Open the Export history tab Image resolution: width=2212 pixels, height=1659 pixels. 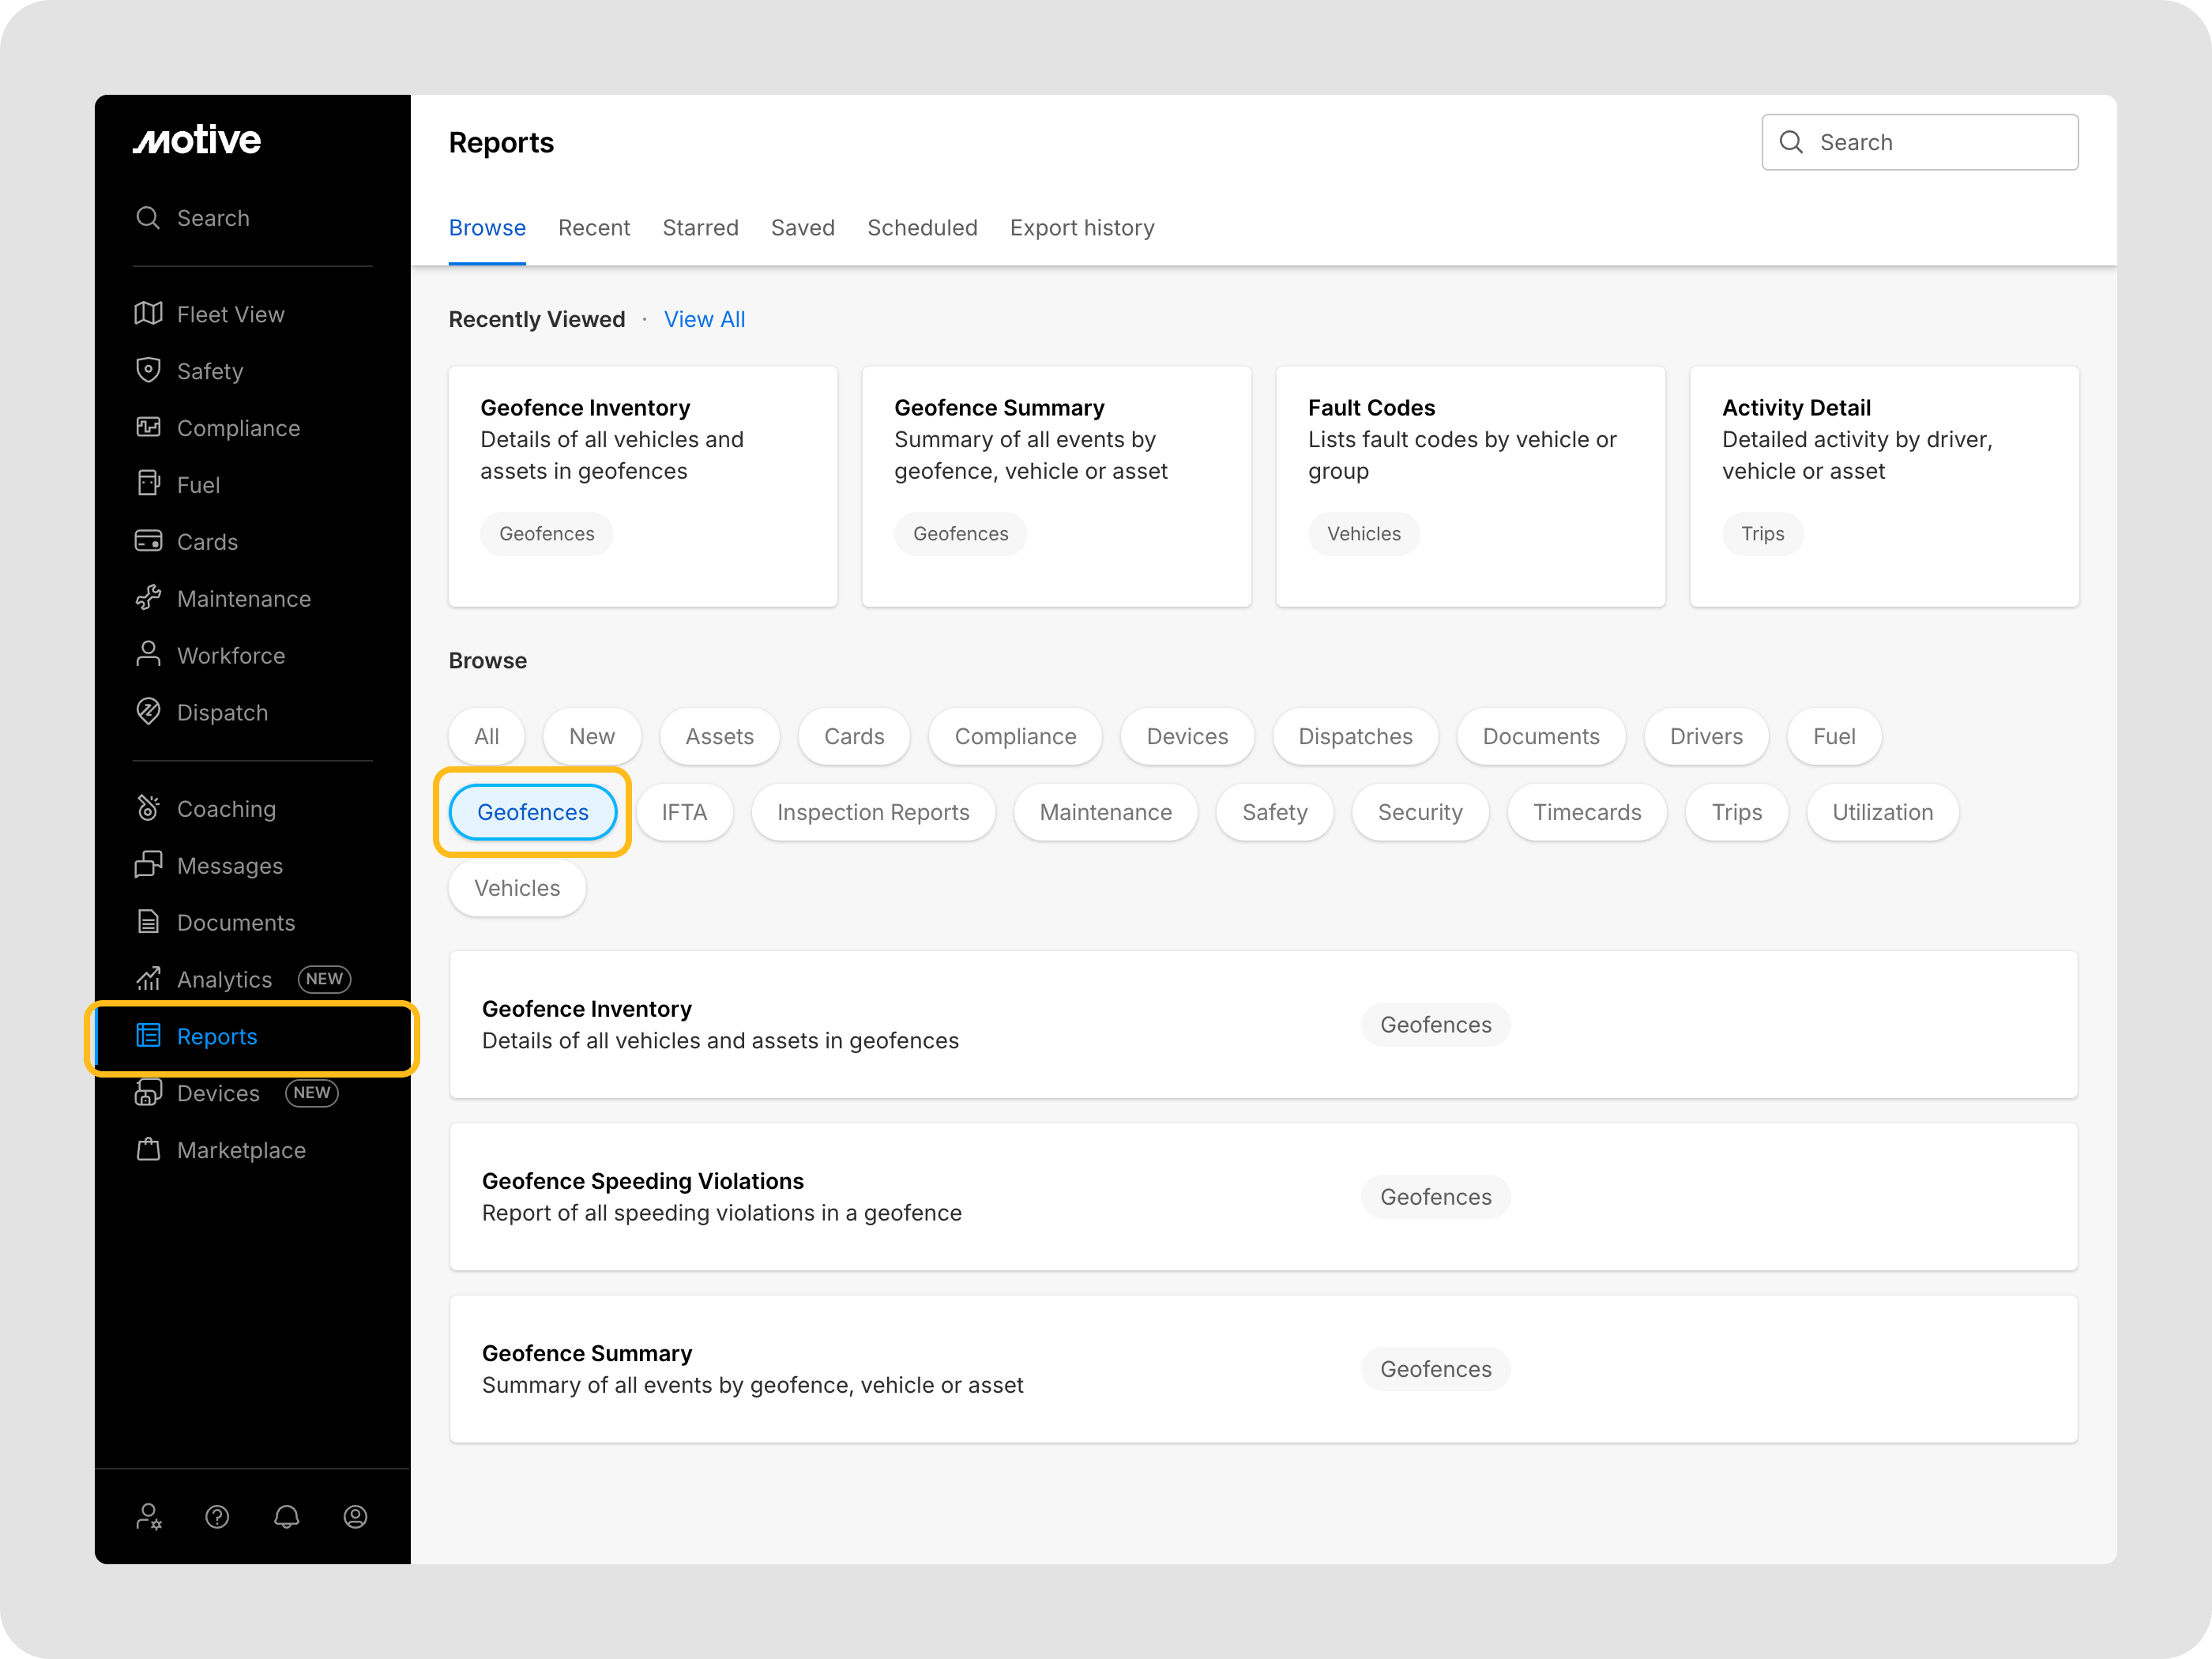(x=1081, y=228)
